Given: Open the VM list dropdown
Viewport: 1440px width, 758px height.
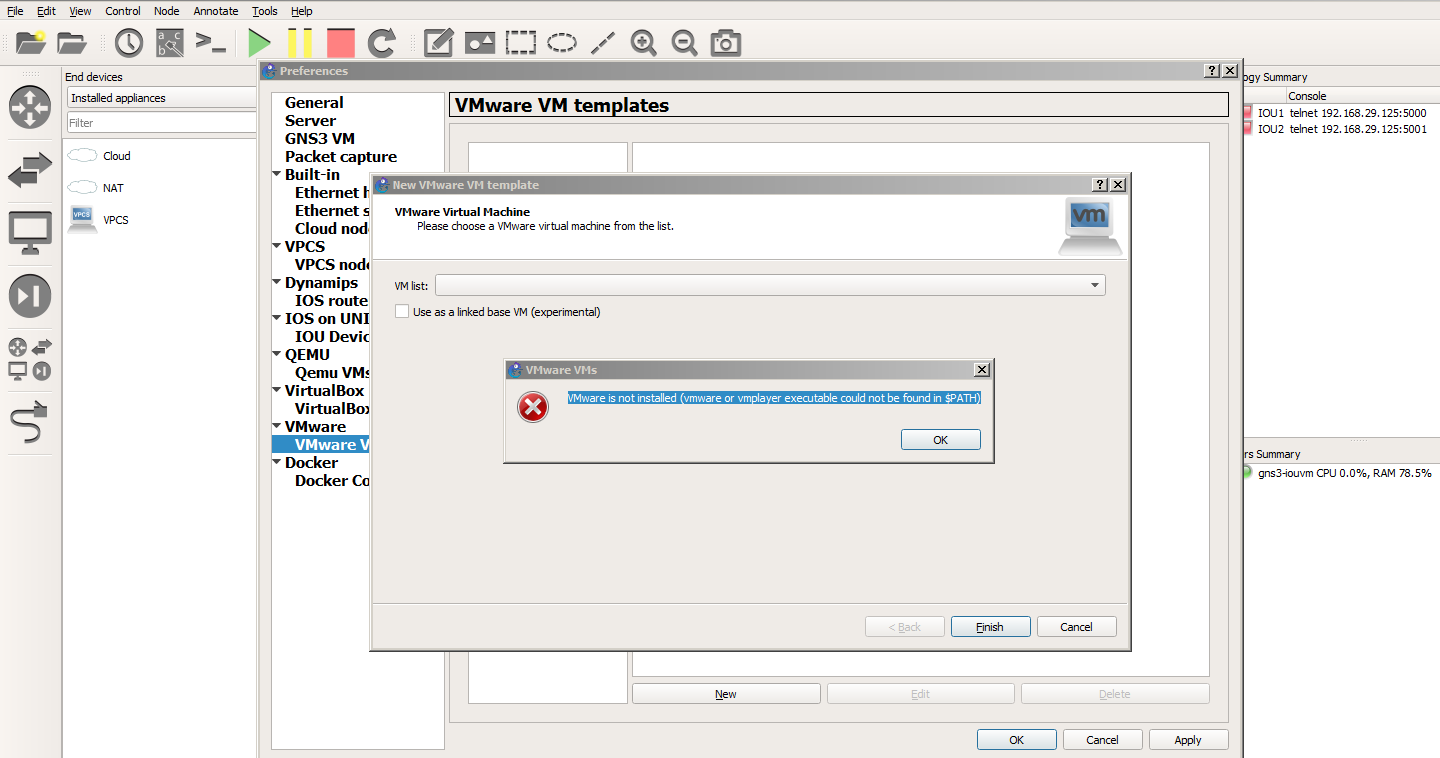Looking at the screenshot, I should point(770,286).
